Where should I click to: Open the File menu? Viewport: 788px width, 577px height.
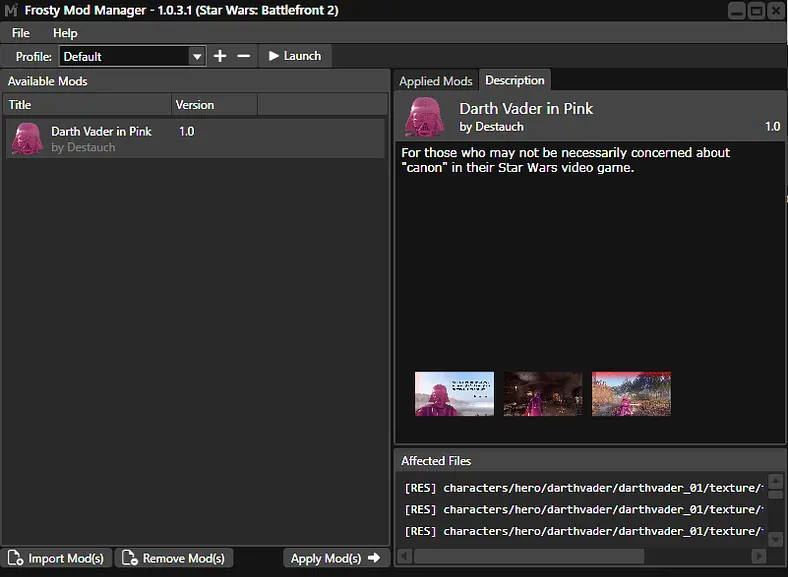click(x=21, y=33)
